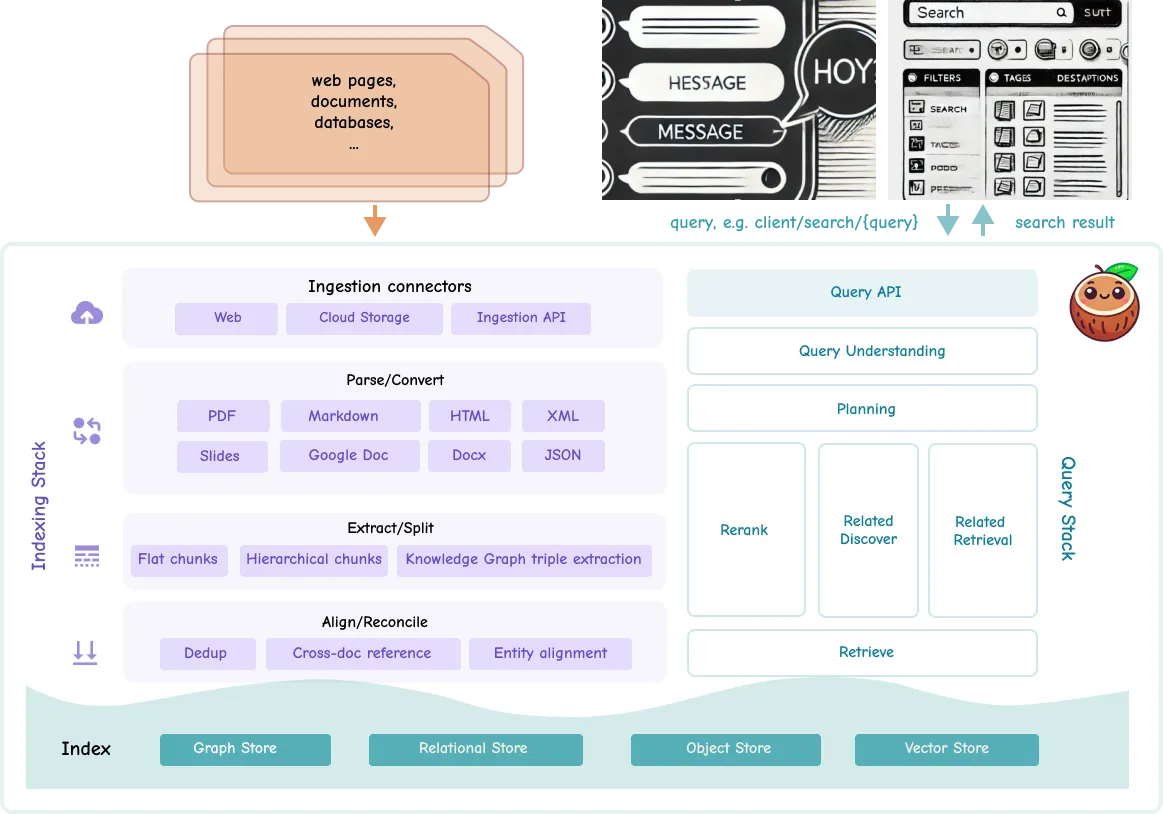Click the magnifying glass in the Search bar
Viewport: 1163px width, 814px height.
tap(1062, 12)
